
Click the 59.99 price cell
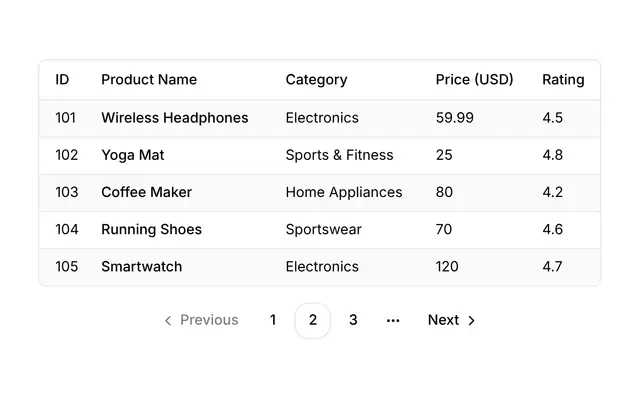454,118
